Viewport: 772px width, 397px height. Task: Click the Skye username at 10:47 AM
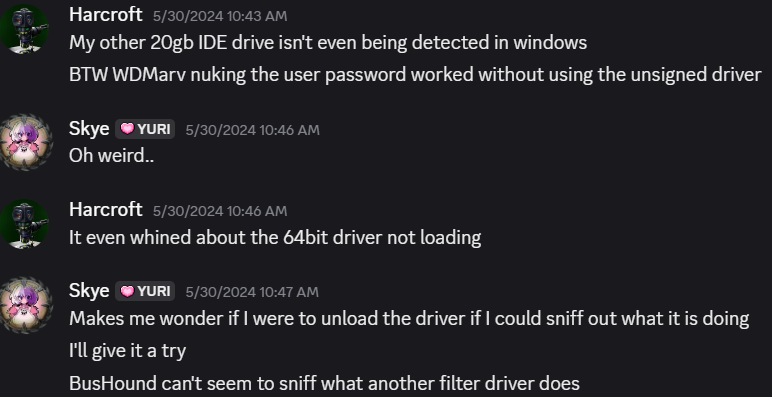(x=89, y=291)
